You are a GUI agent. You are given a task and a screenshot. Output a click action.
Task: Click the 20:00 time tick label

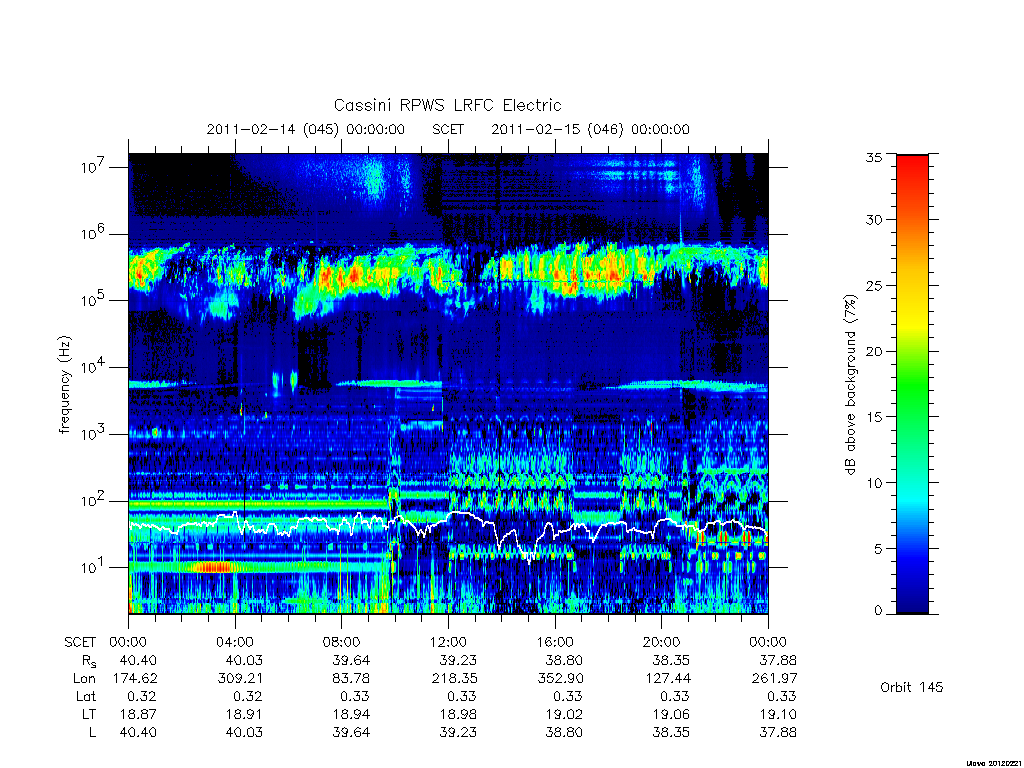click(x=661, y=643)
